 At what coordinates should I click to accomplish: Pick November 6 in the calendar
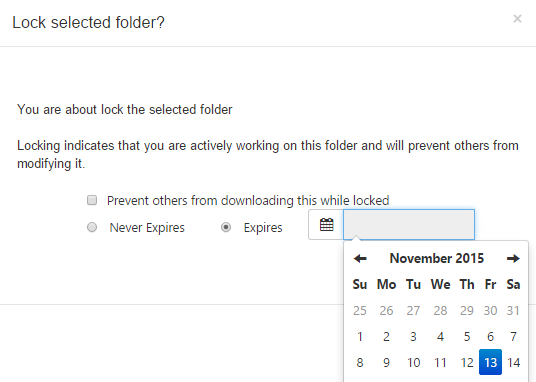490,337
